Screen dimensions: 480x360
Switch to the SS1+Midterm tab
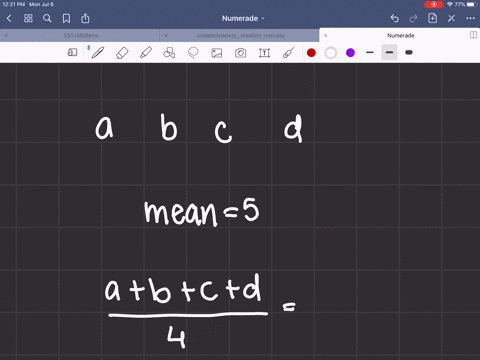(81, 35)
